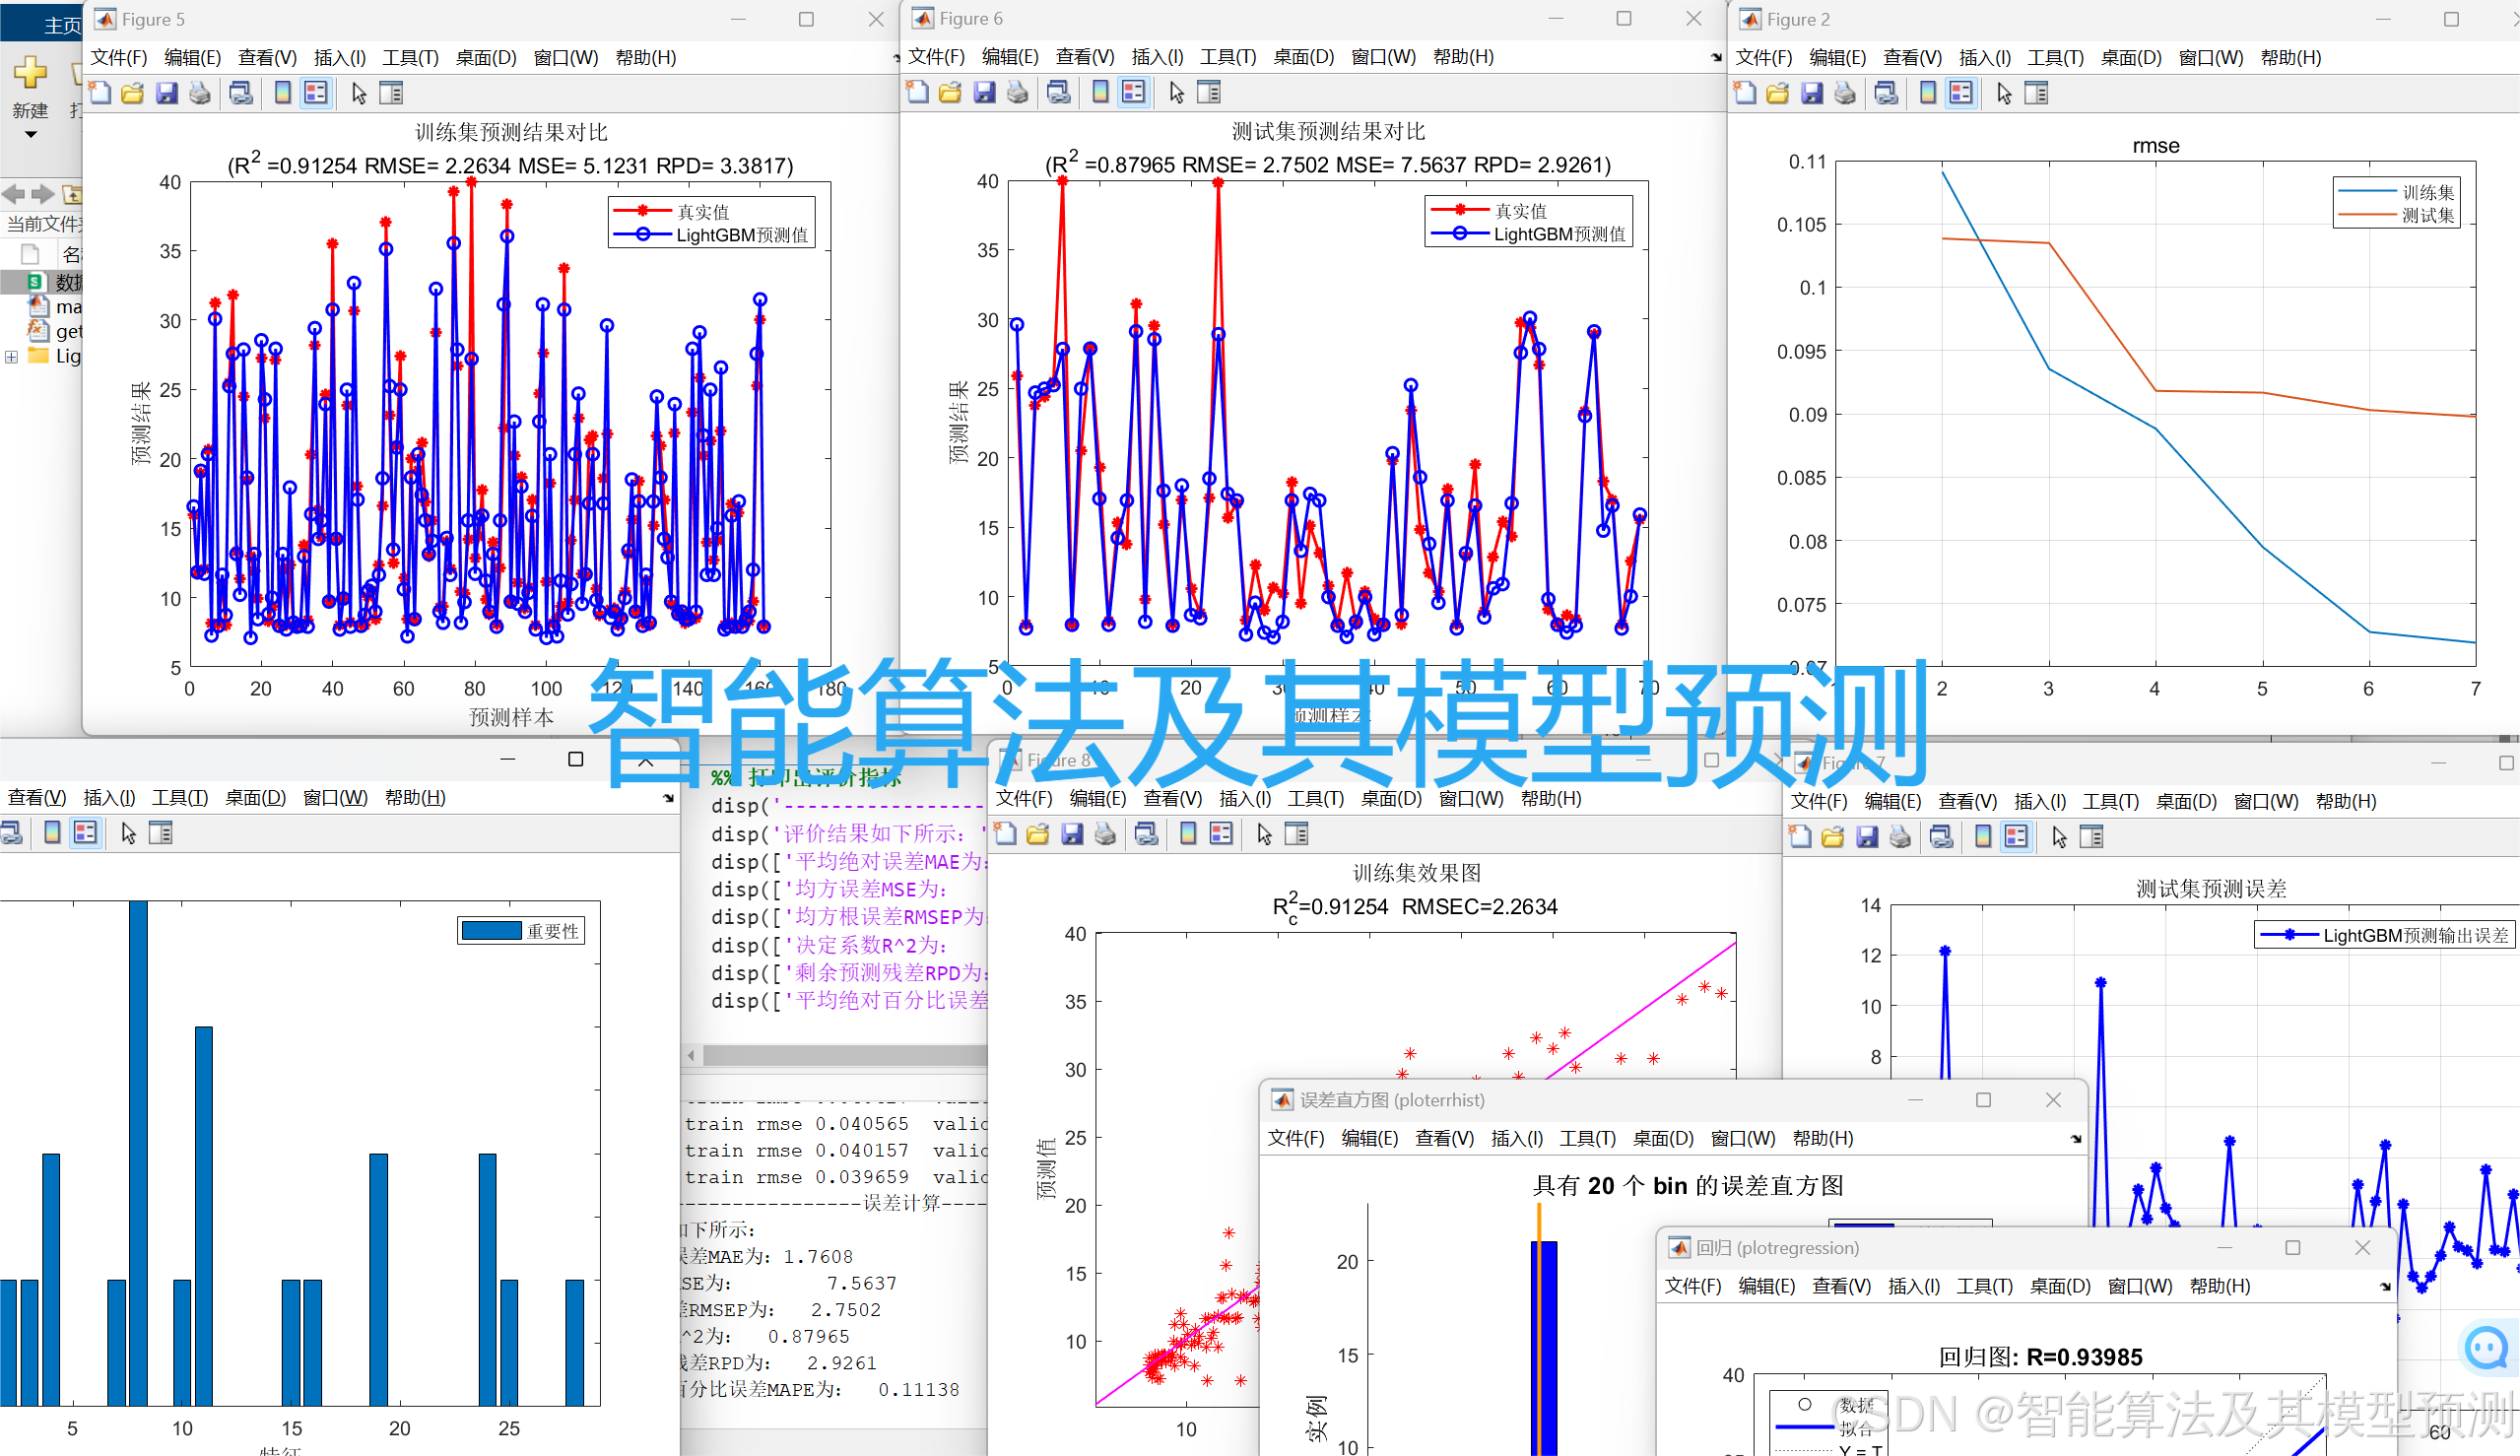The width and height of the screenshot is (2520, 1456).
Task: Create a new figure from Figure 8 toolbar
Action: 1005,833
